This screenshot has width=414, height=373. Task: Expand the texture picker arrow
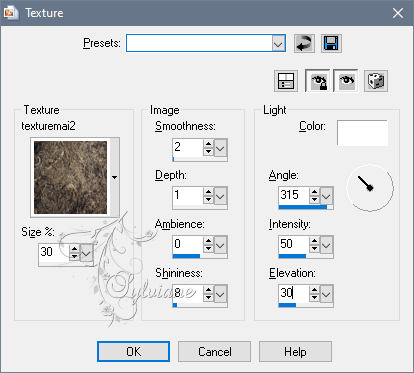pos(115,177)
